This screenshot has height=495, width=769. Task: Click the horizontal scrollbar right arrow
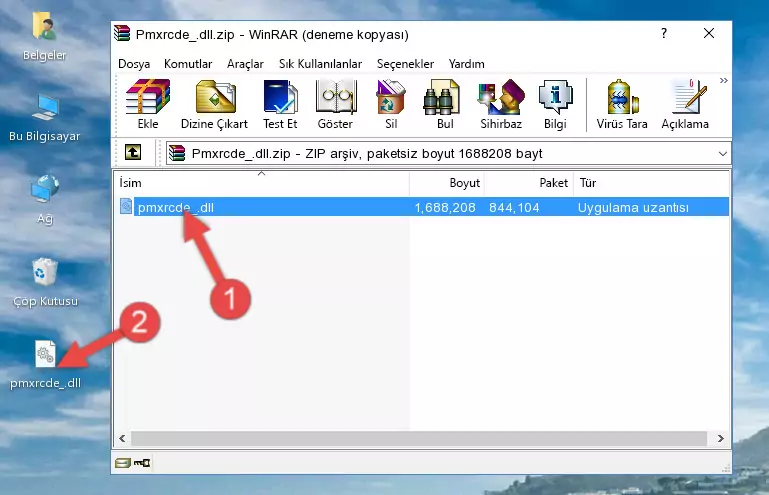coord(720,438)
